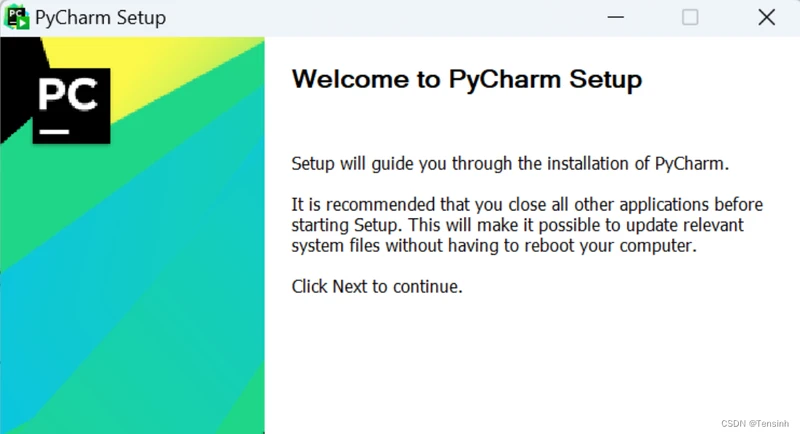The height and width of the screenshot is (434, 800).
Task: Click the black triangle behind the PC logo
Action: 18,82
